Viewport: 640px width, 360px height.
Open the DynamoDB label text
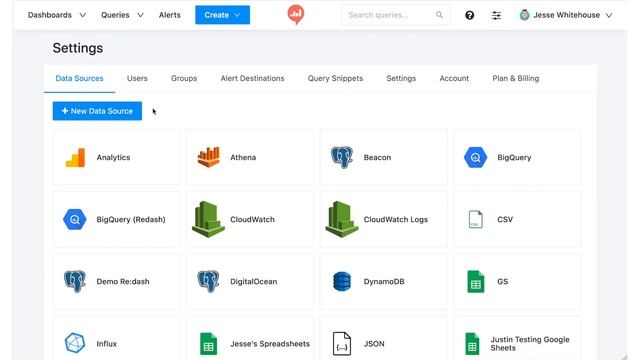(x=384, y=282)
